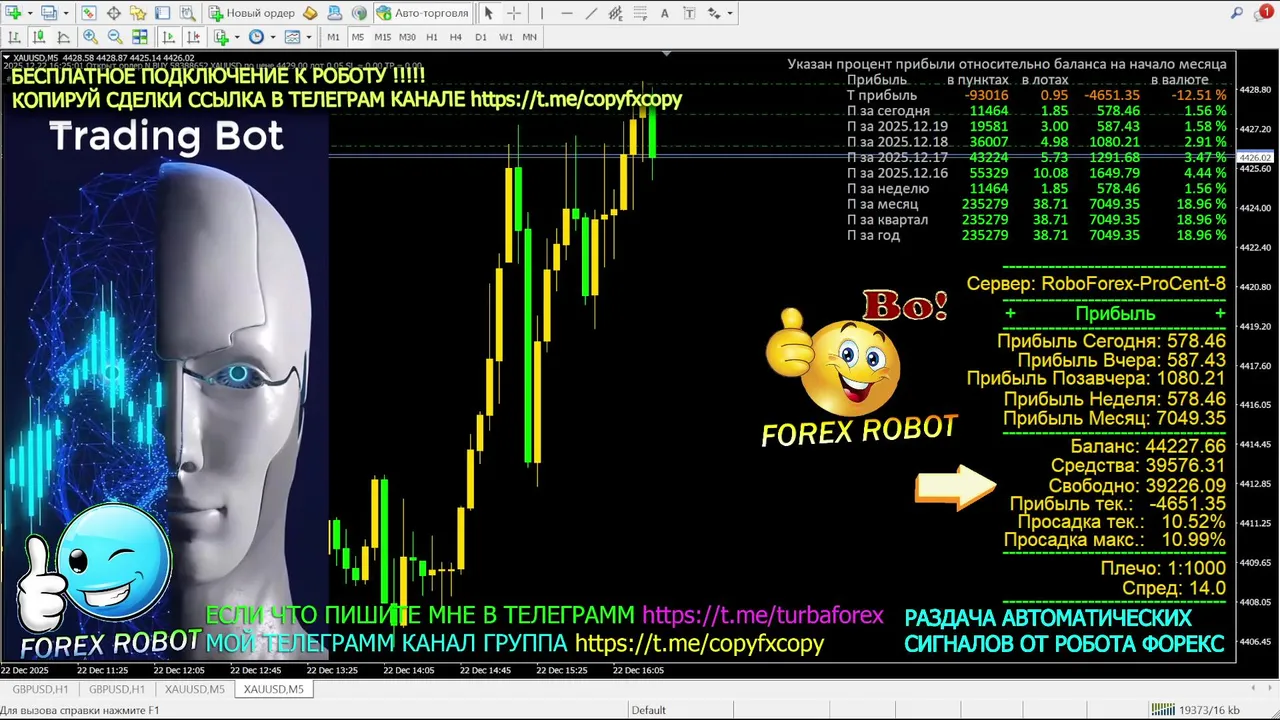The width and height of the screenshot is (1280, 720).
Task: Switch chart to line chart mode
Action: [x=63, y=37]
